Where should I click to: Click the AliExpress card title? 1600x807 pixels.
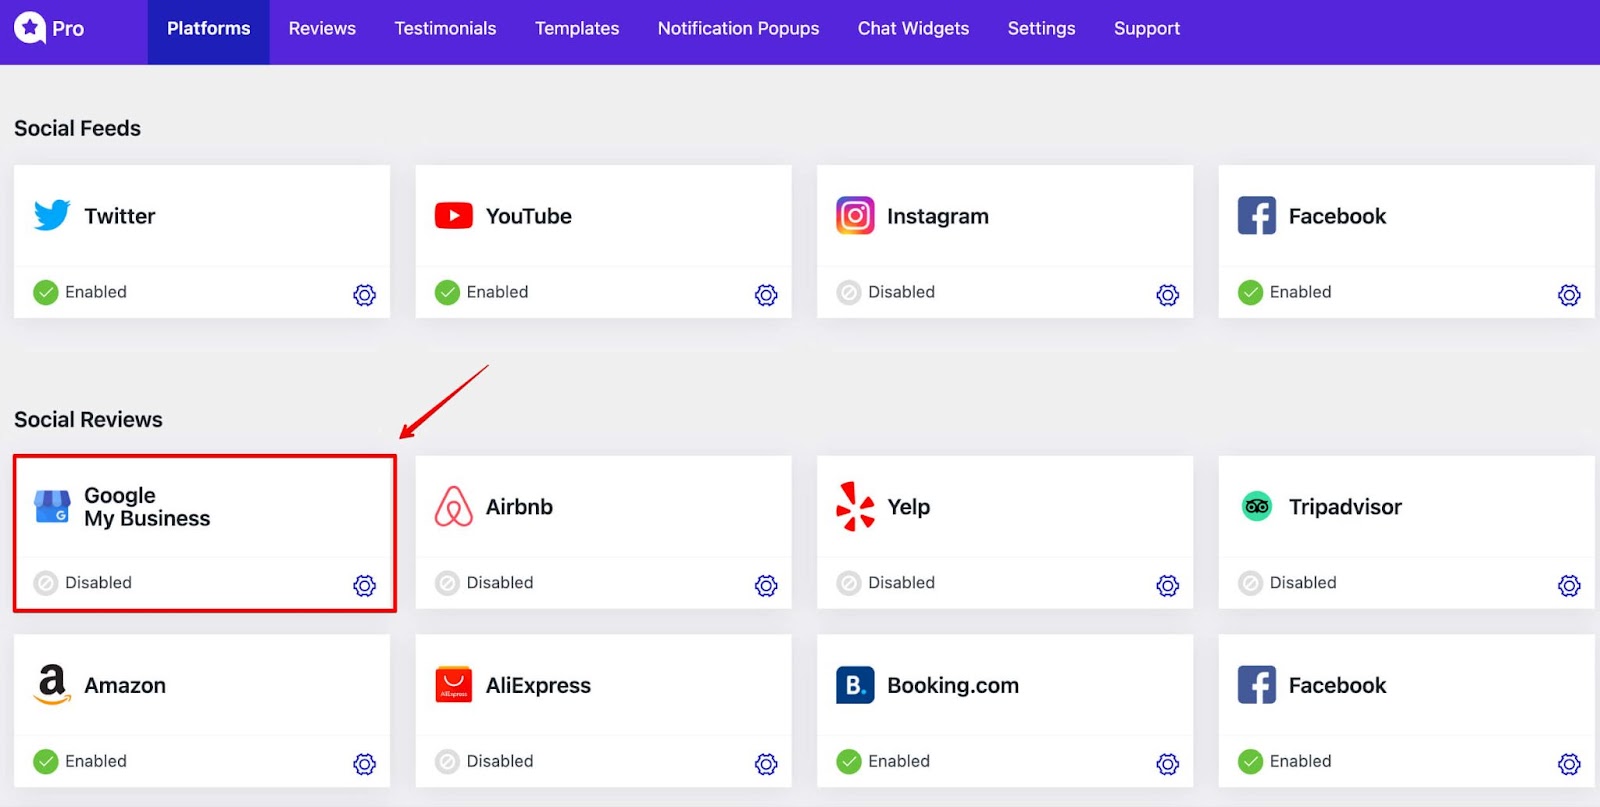coord(538,686)
